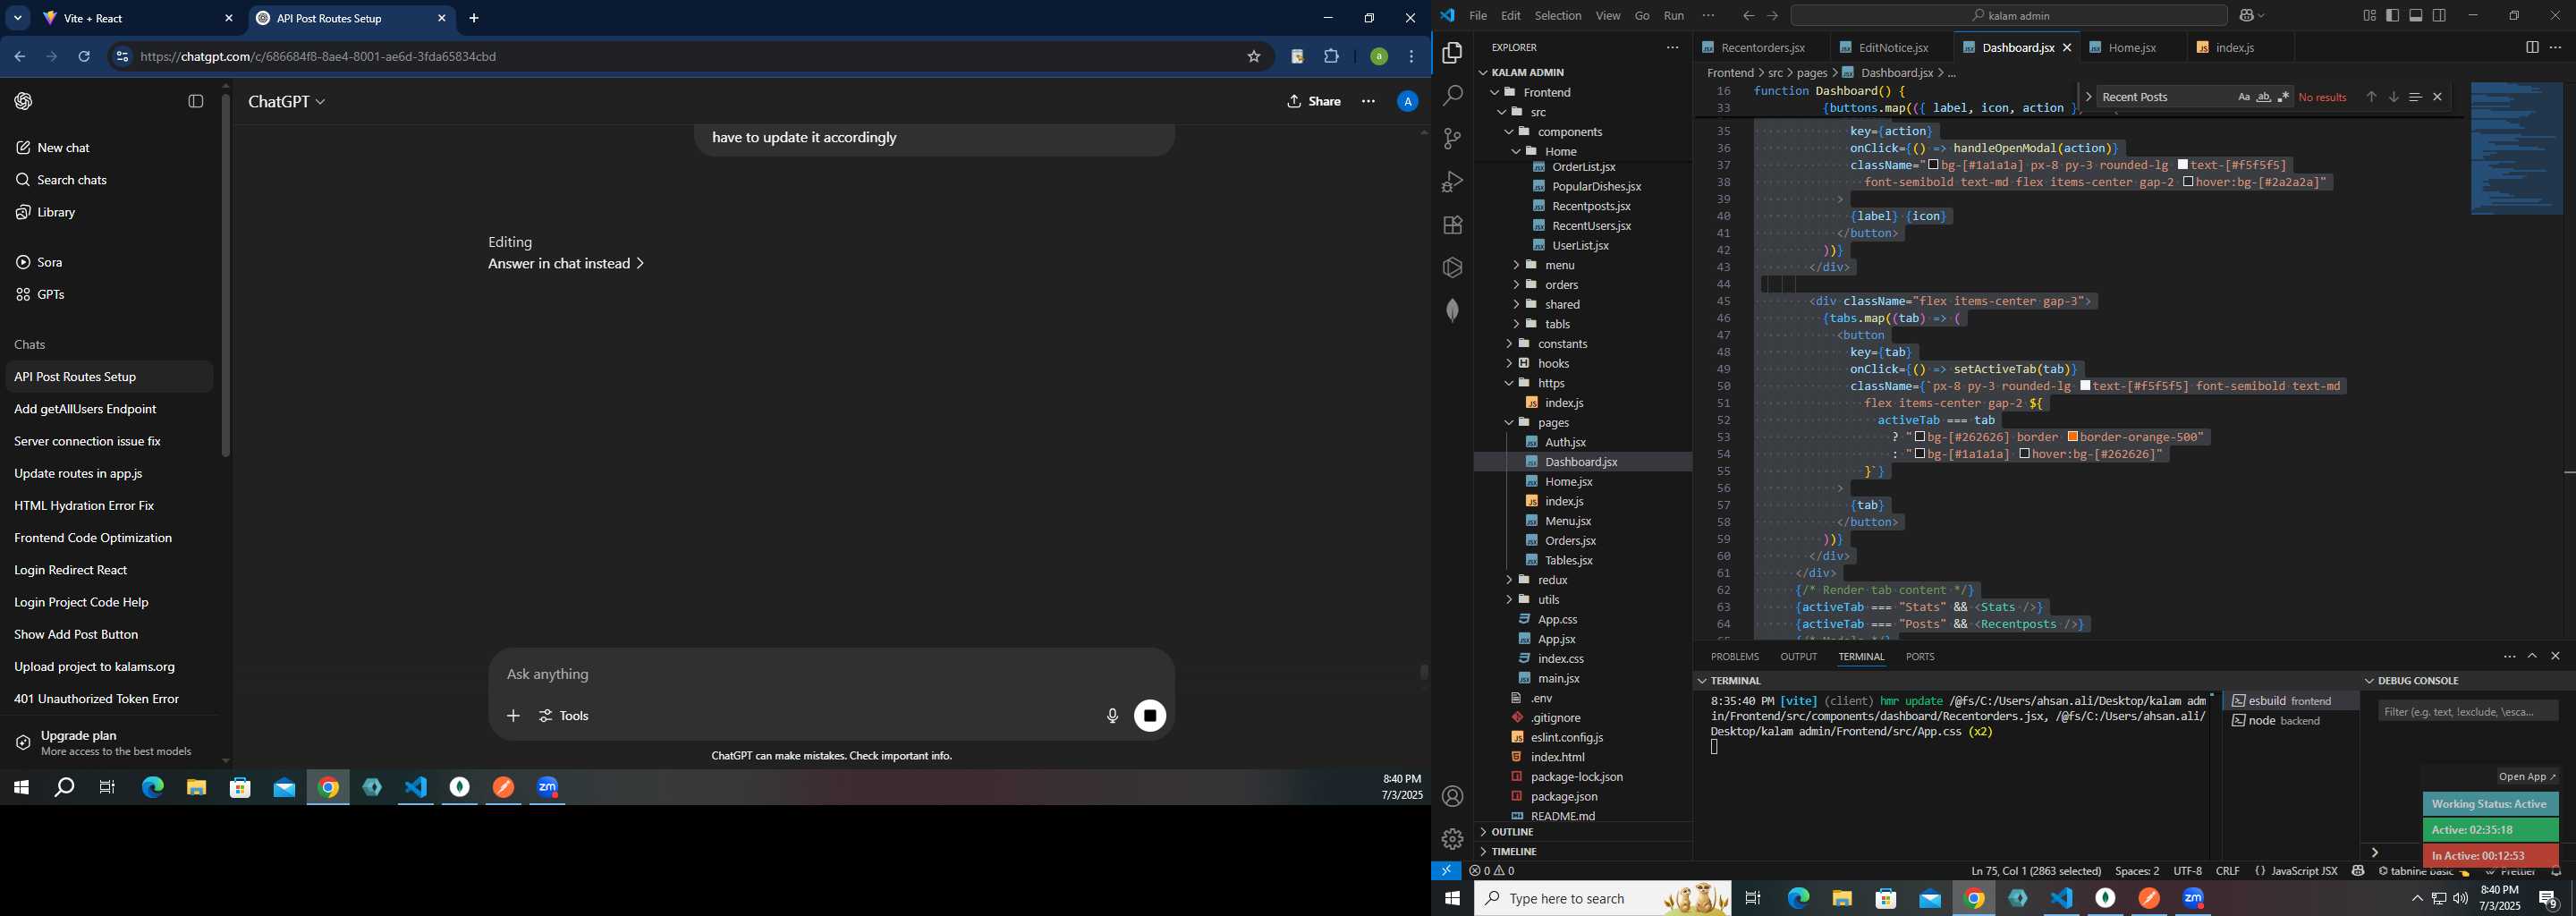Click Share button in ChatGPT header
Viewport: 2576px width, 916px height.
pyautogui.click(x=1314, y=101)
